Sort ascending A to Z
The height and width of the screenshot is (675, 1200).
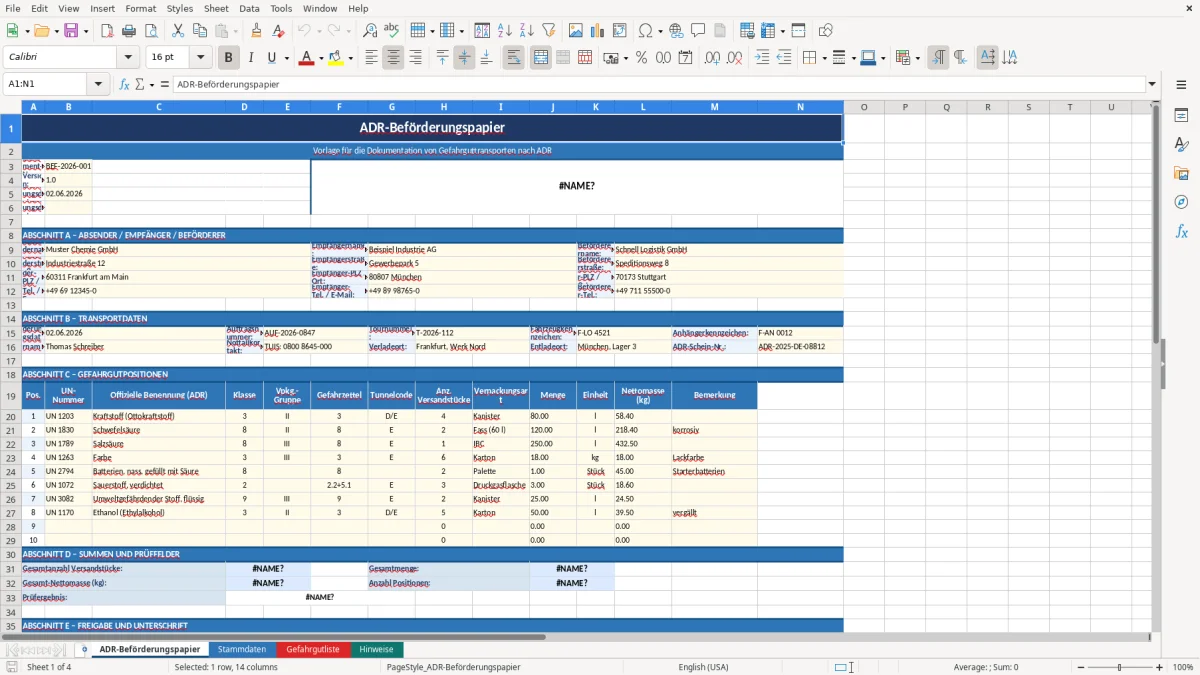coord(505,31)
